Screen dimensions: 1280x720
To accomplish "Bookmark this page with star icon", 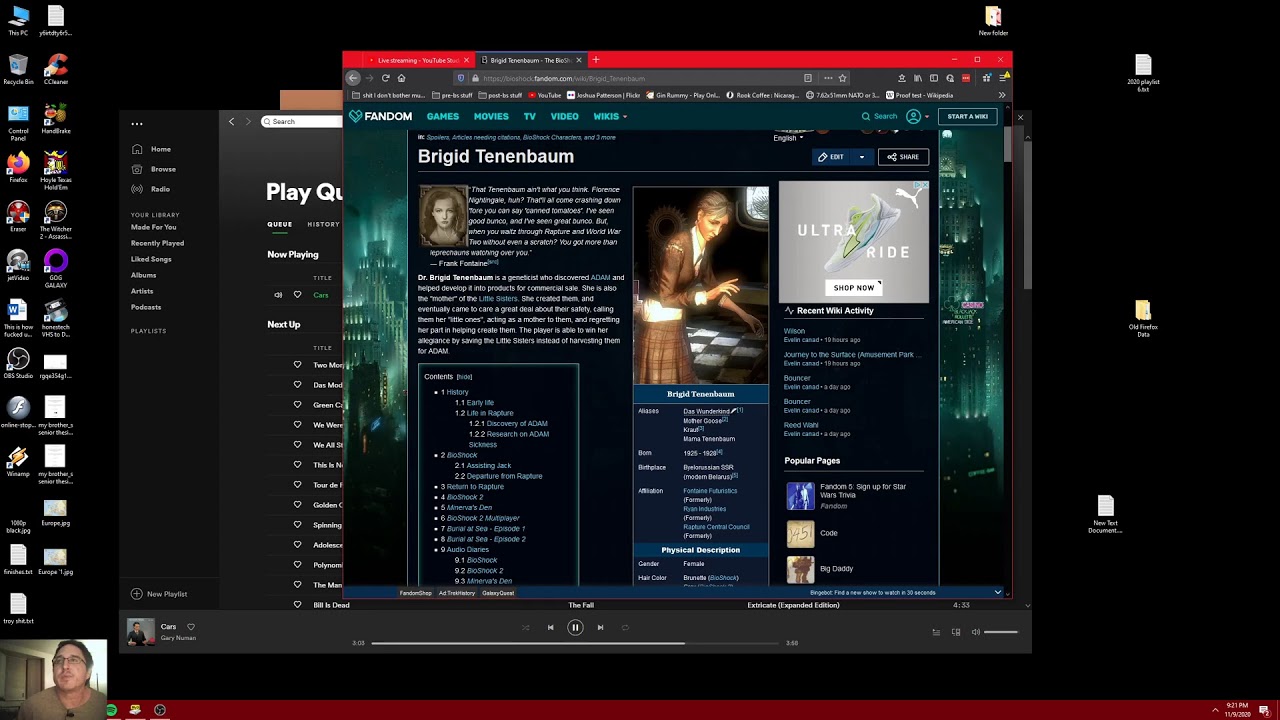I will 842,78.
